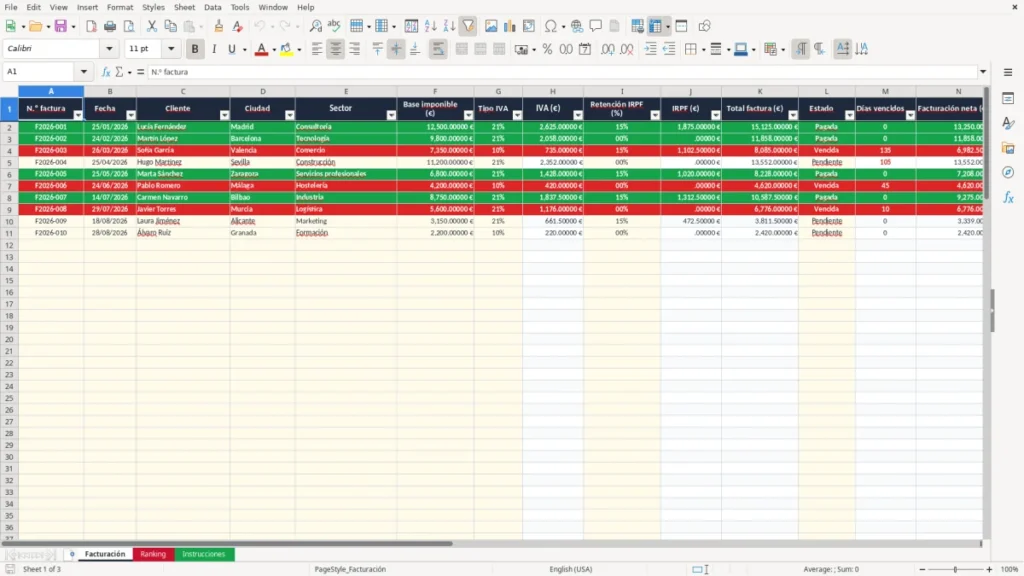1024x576 pixels.
Task: Click the Spelling check icon
Action: pos(334,26)
